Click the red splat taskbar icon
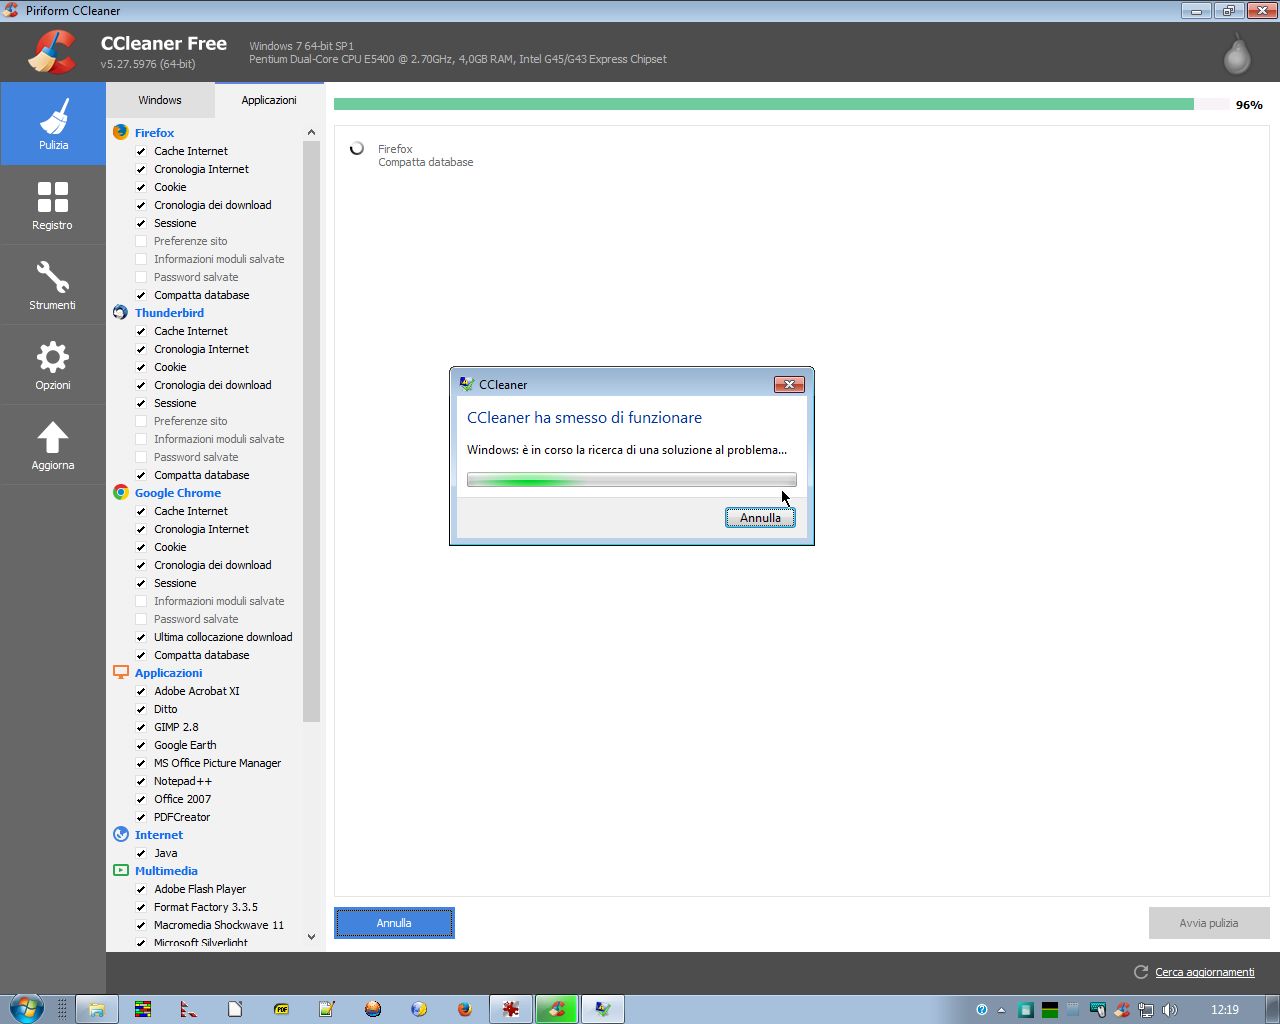 tap(511, 1009)
